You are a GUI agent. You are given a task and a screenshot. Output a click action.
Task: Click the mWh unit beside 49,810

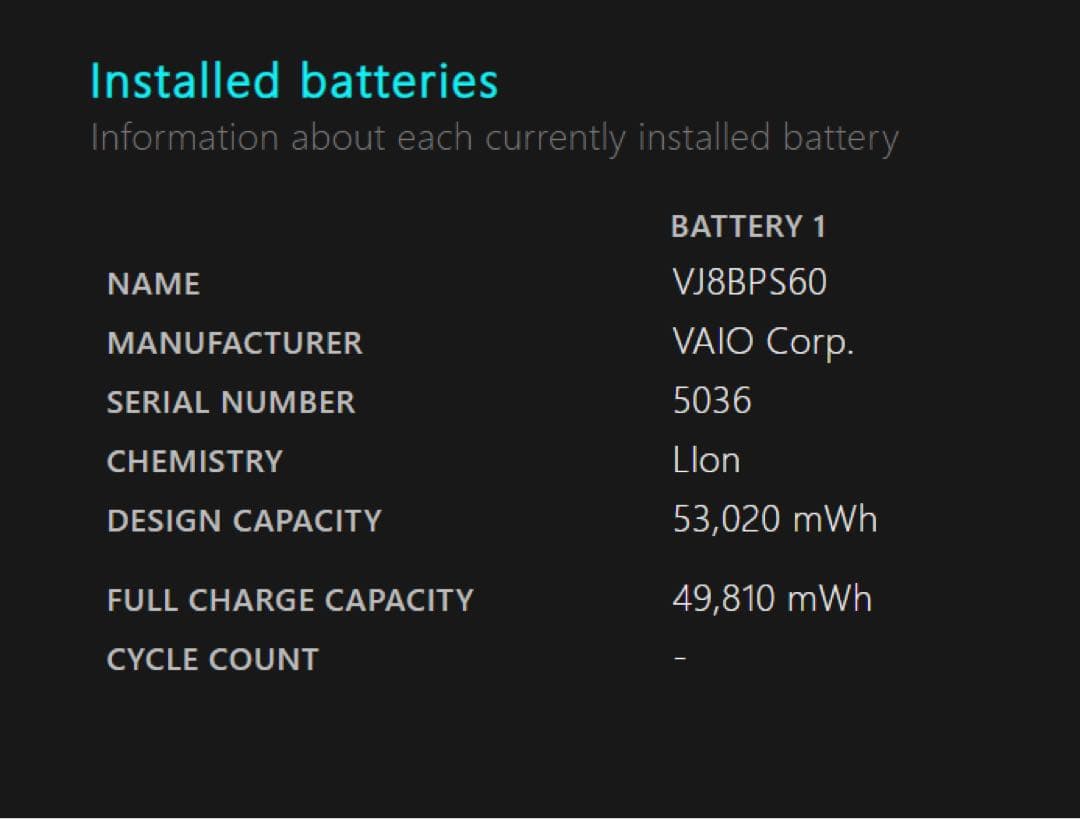tap(830, 599)
